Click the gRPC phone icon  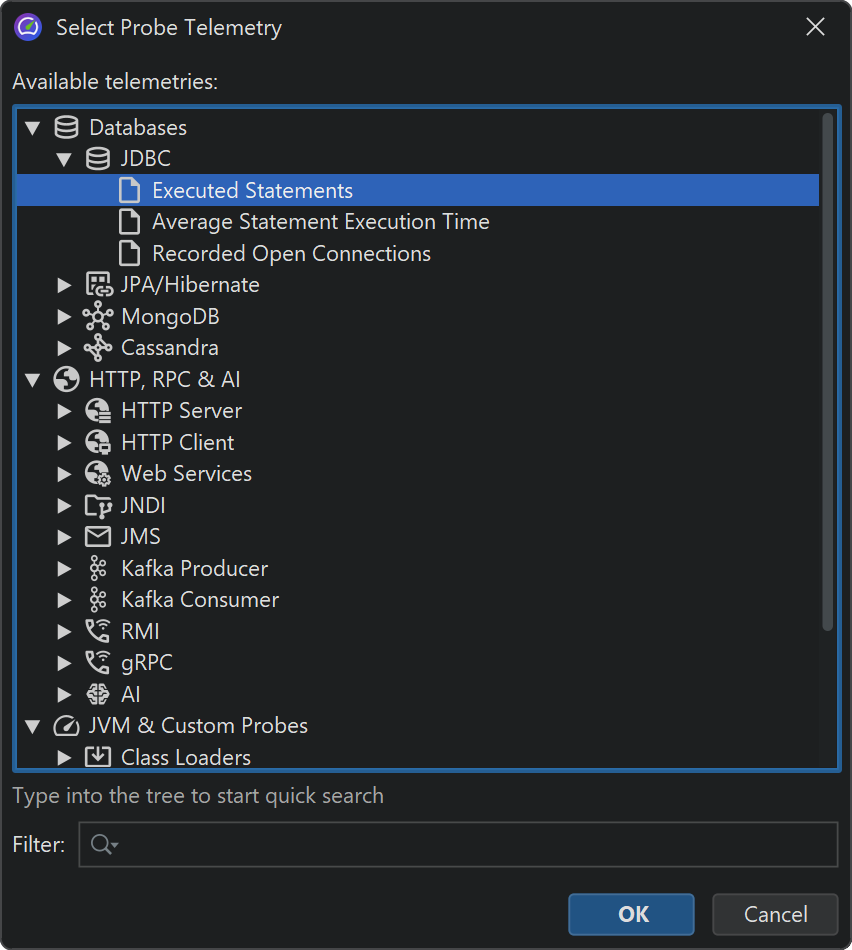[x=98, y=662]
